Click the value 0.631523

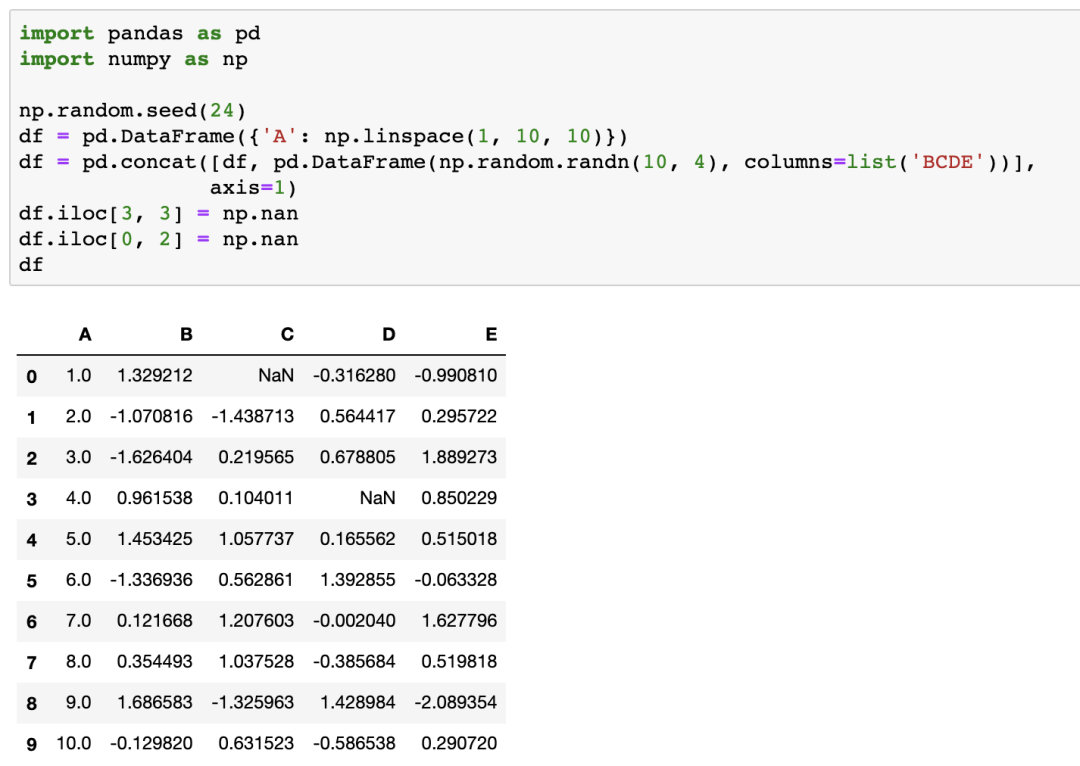click(256, 743)
